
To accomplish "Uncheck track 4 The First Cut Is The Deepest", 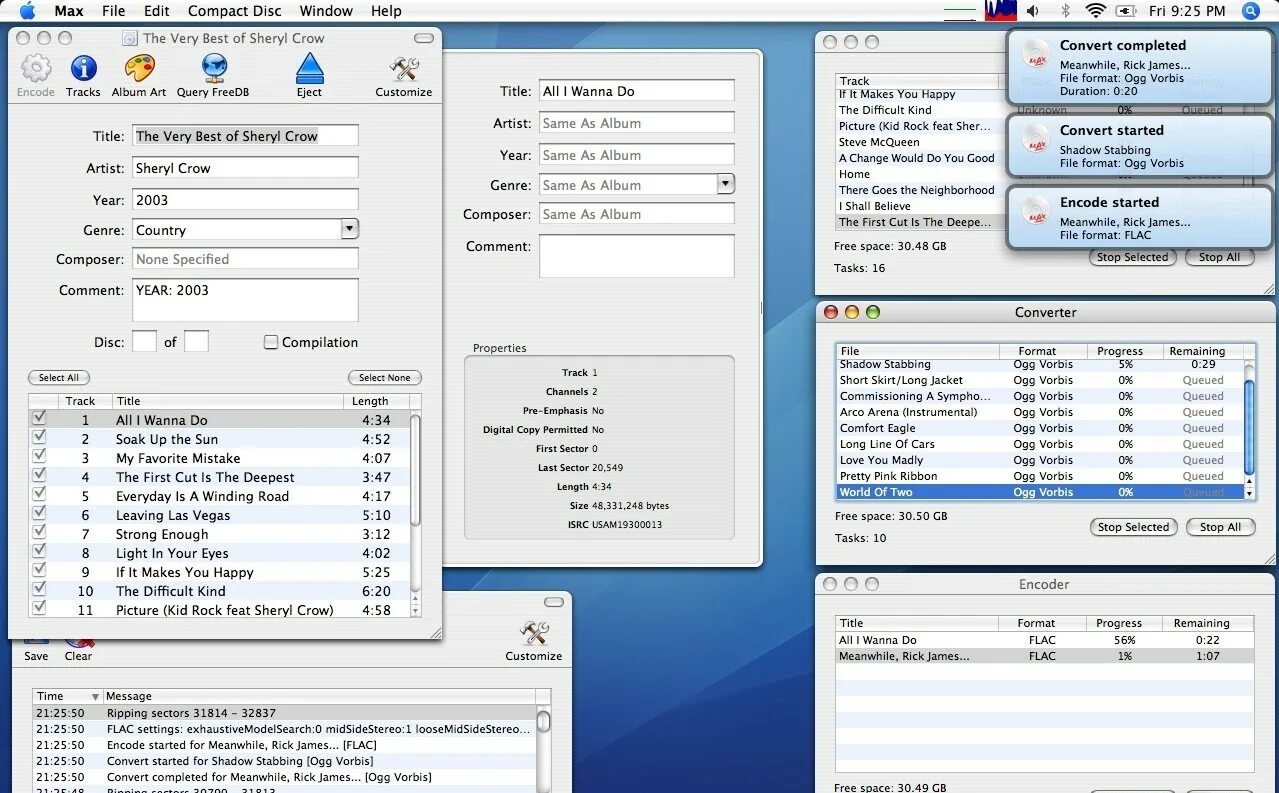I will (39, 476).
